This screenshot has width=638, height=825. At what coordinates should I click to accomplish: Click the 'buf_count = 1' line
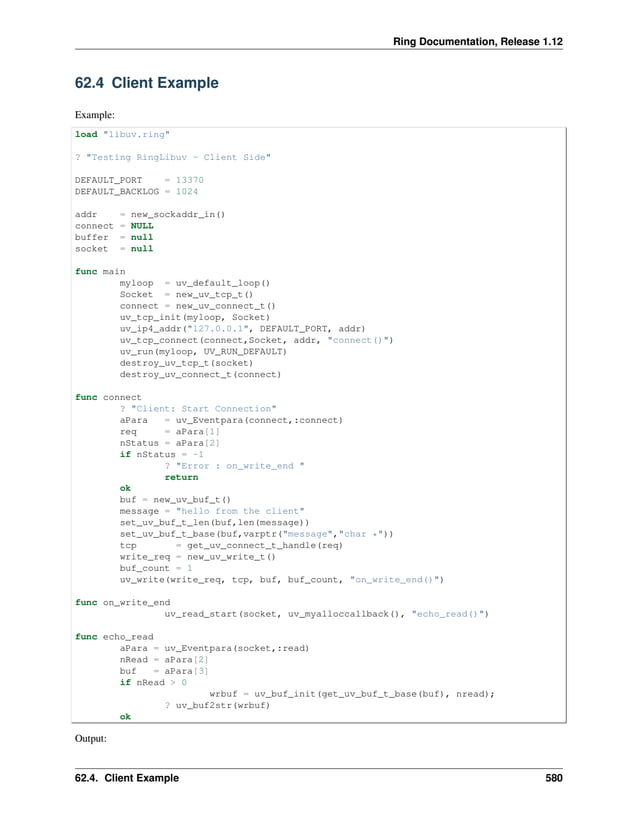pos(156,568)
